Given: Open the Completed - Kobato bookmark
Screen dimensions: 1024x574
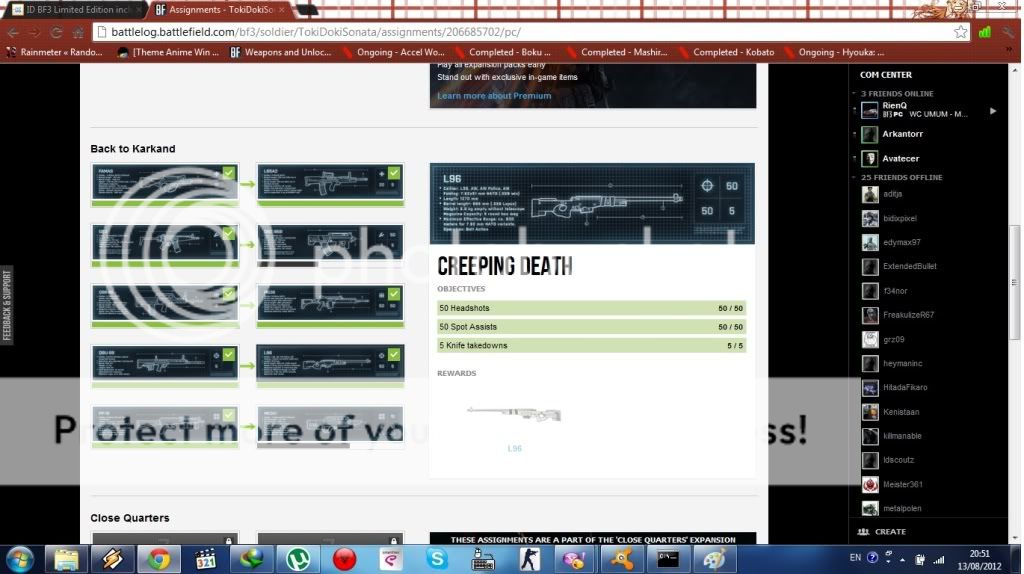Looking at the screenshot, I should (x=726, y=52).
